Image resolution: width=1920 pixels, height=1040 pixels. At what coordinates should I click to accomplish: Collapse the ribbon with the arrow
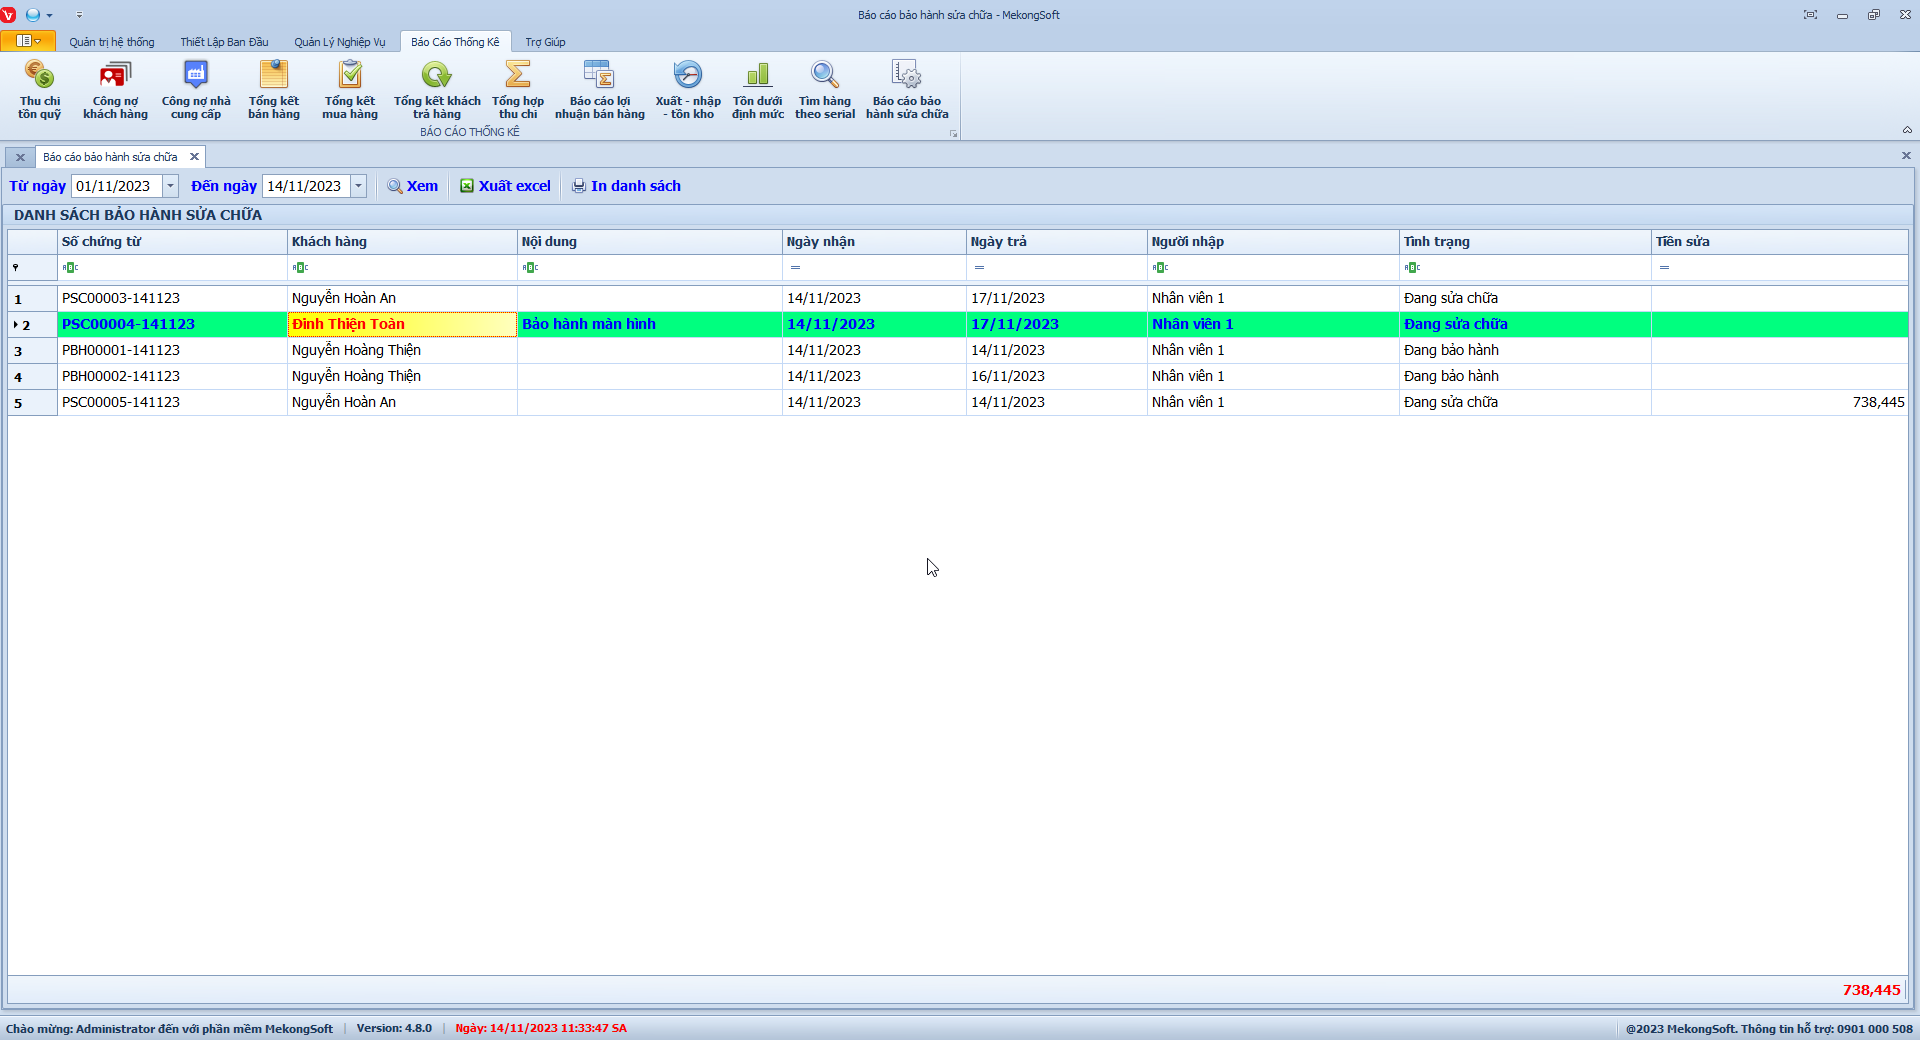1907,130
